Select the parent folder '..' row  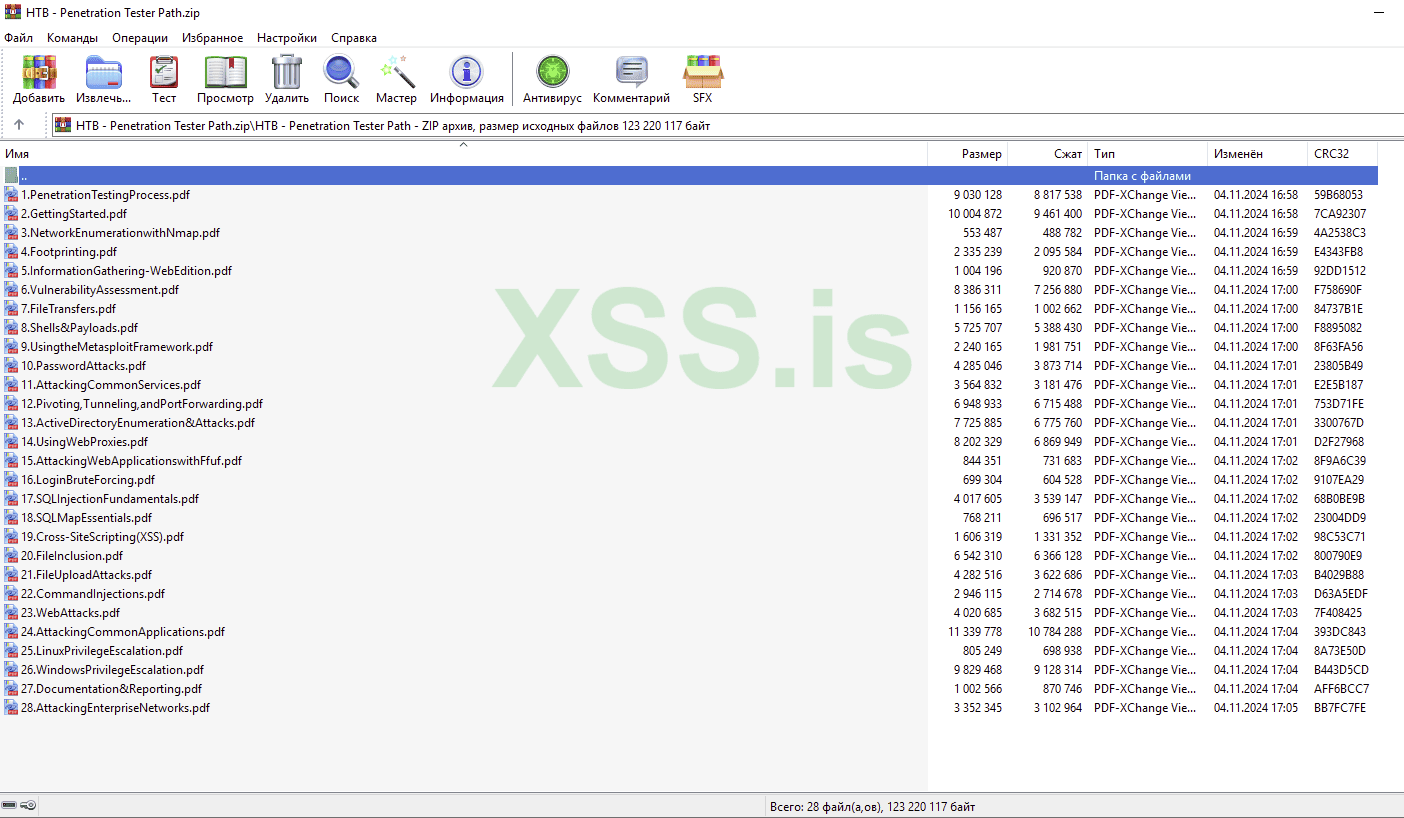point(689,176)
